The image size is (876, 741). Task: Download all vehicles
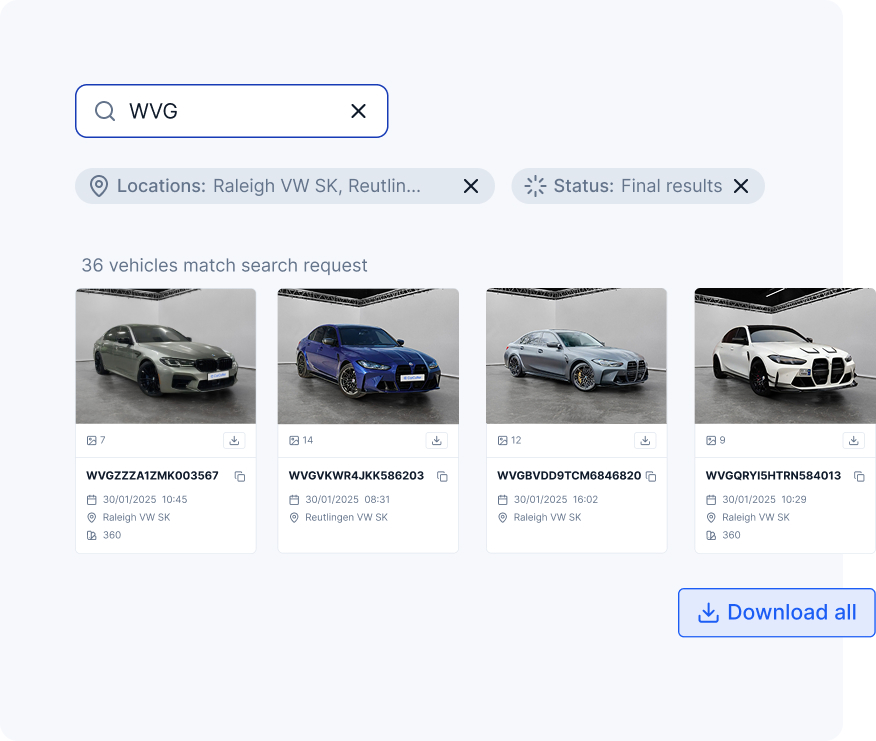click(777, 613)
